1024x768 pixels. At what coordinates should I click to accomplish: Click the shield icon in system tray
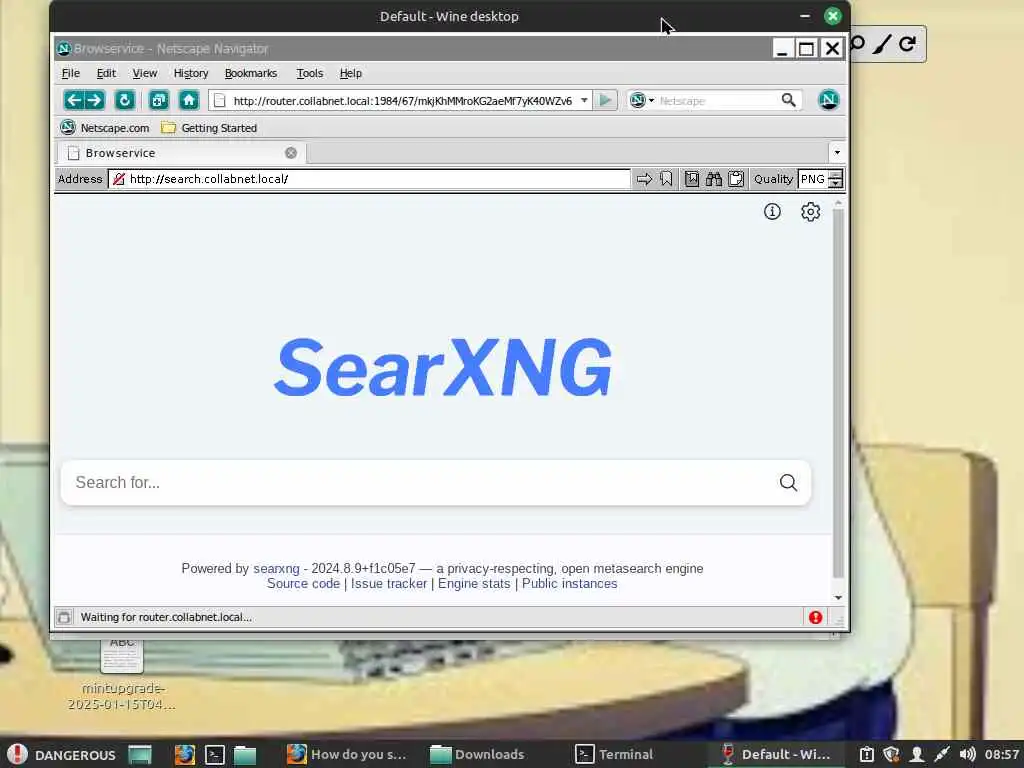pos(891,754)
